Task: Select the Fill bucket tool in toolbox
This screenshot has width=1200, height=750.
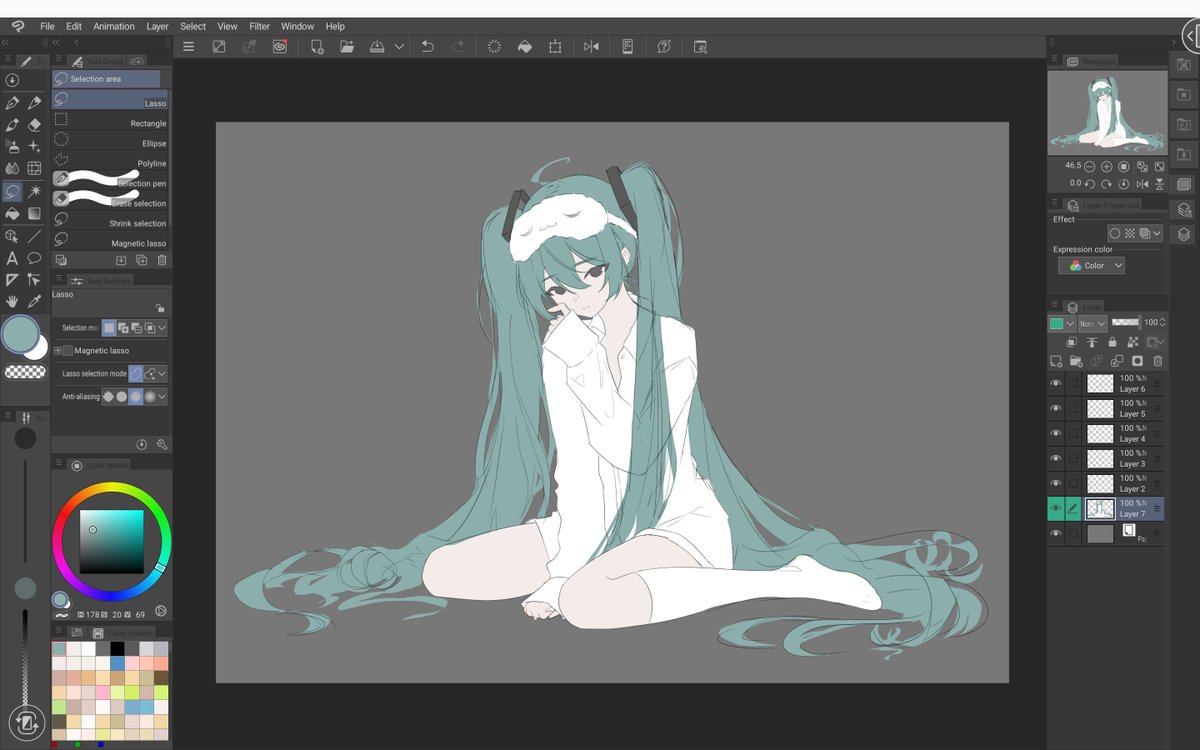Action: pyautogui.click(x=13, y=213)
